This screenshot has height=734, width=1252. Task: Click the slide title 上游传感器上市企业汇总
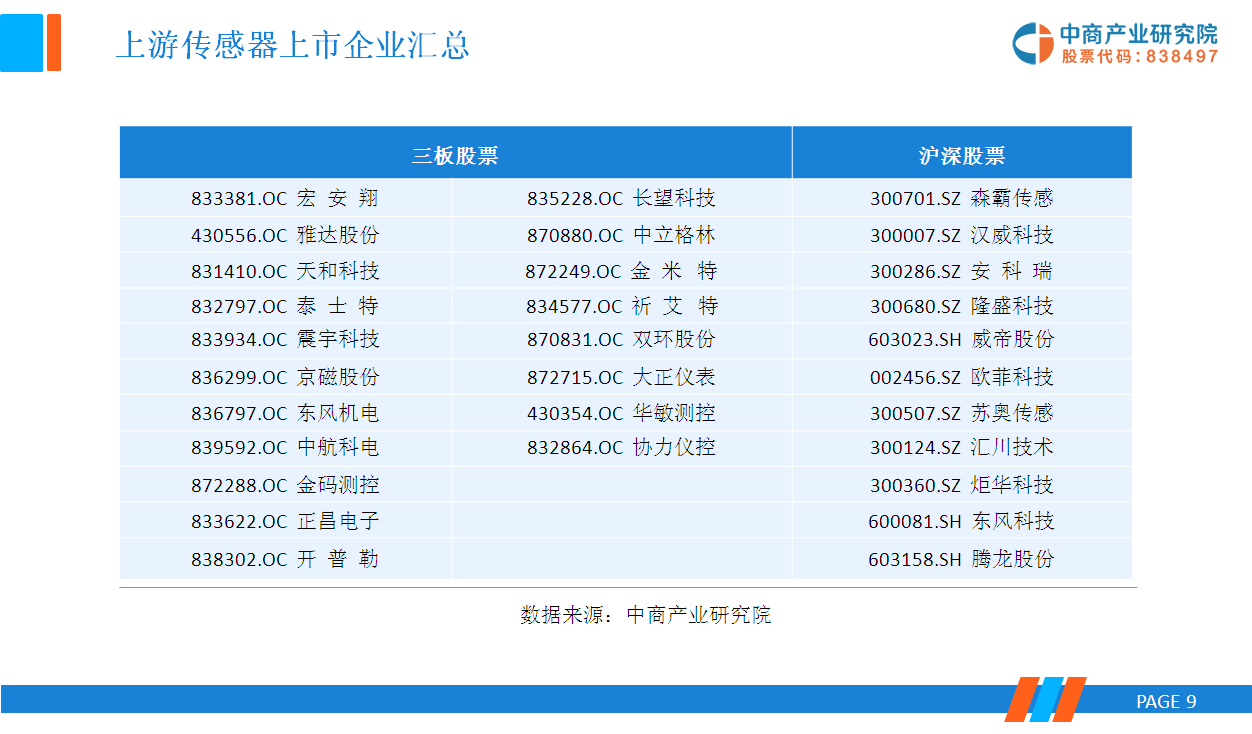[293, 45]
